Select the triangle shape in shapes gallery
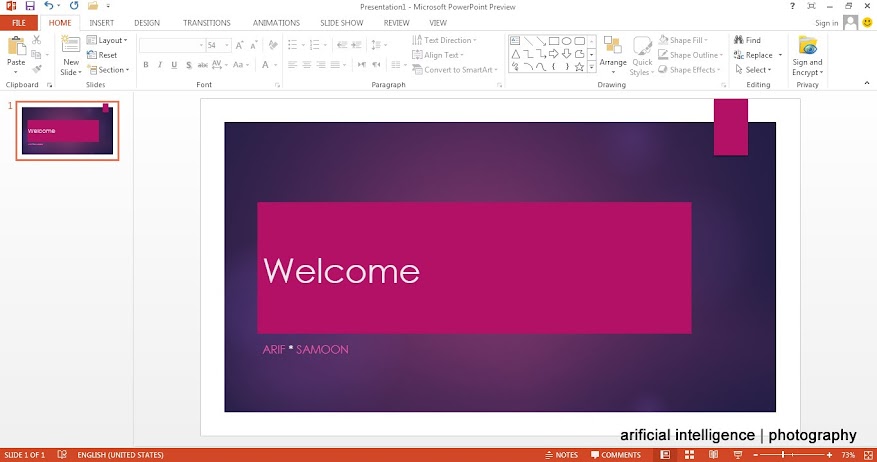This screenshot has height=462, width=877. [x=515, y=54]
